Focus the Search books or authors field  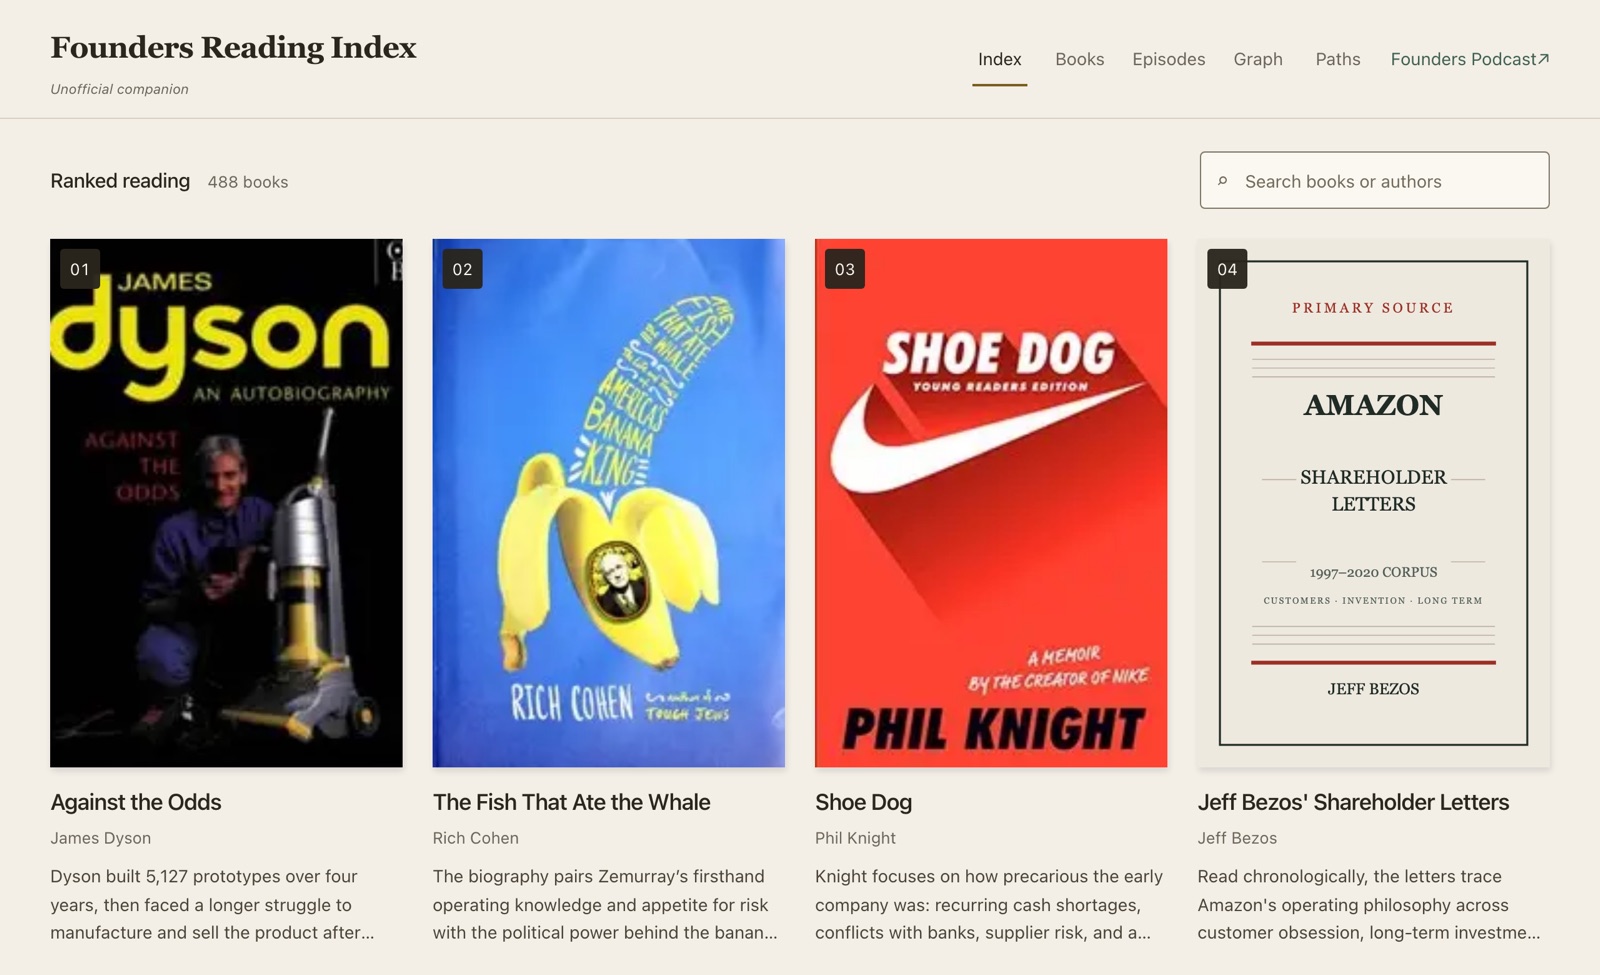coord(1374,180)
